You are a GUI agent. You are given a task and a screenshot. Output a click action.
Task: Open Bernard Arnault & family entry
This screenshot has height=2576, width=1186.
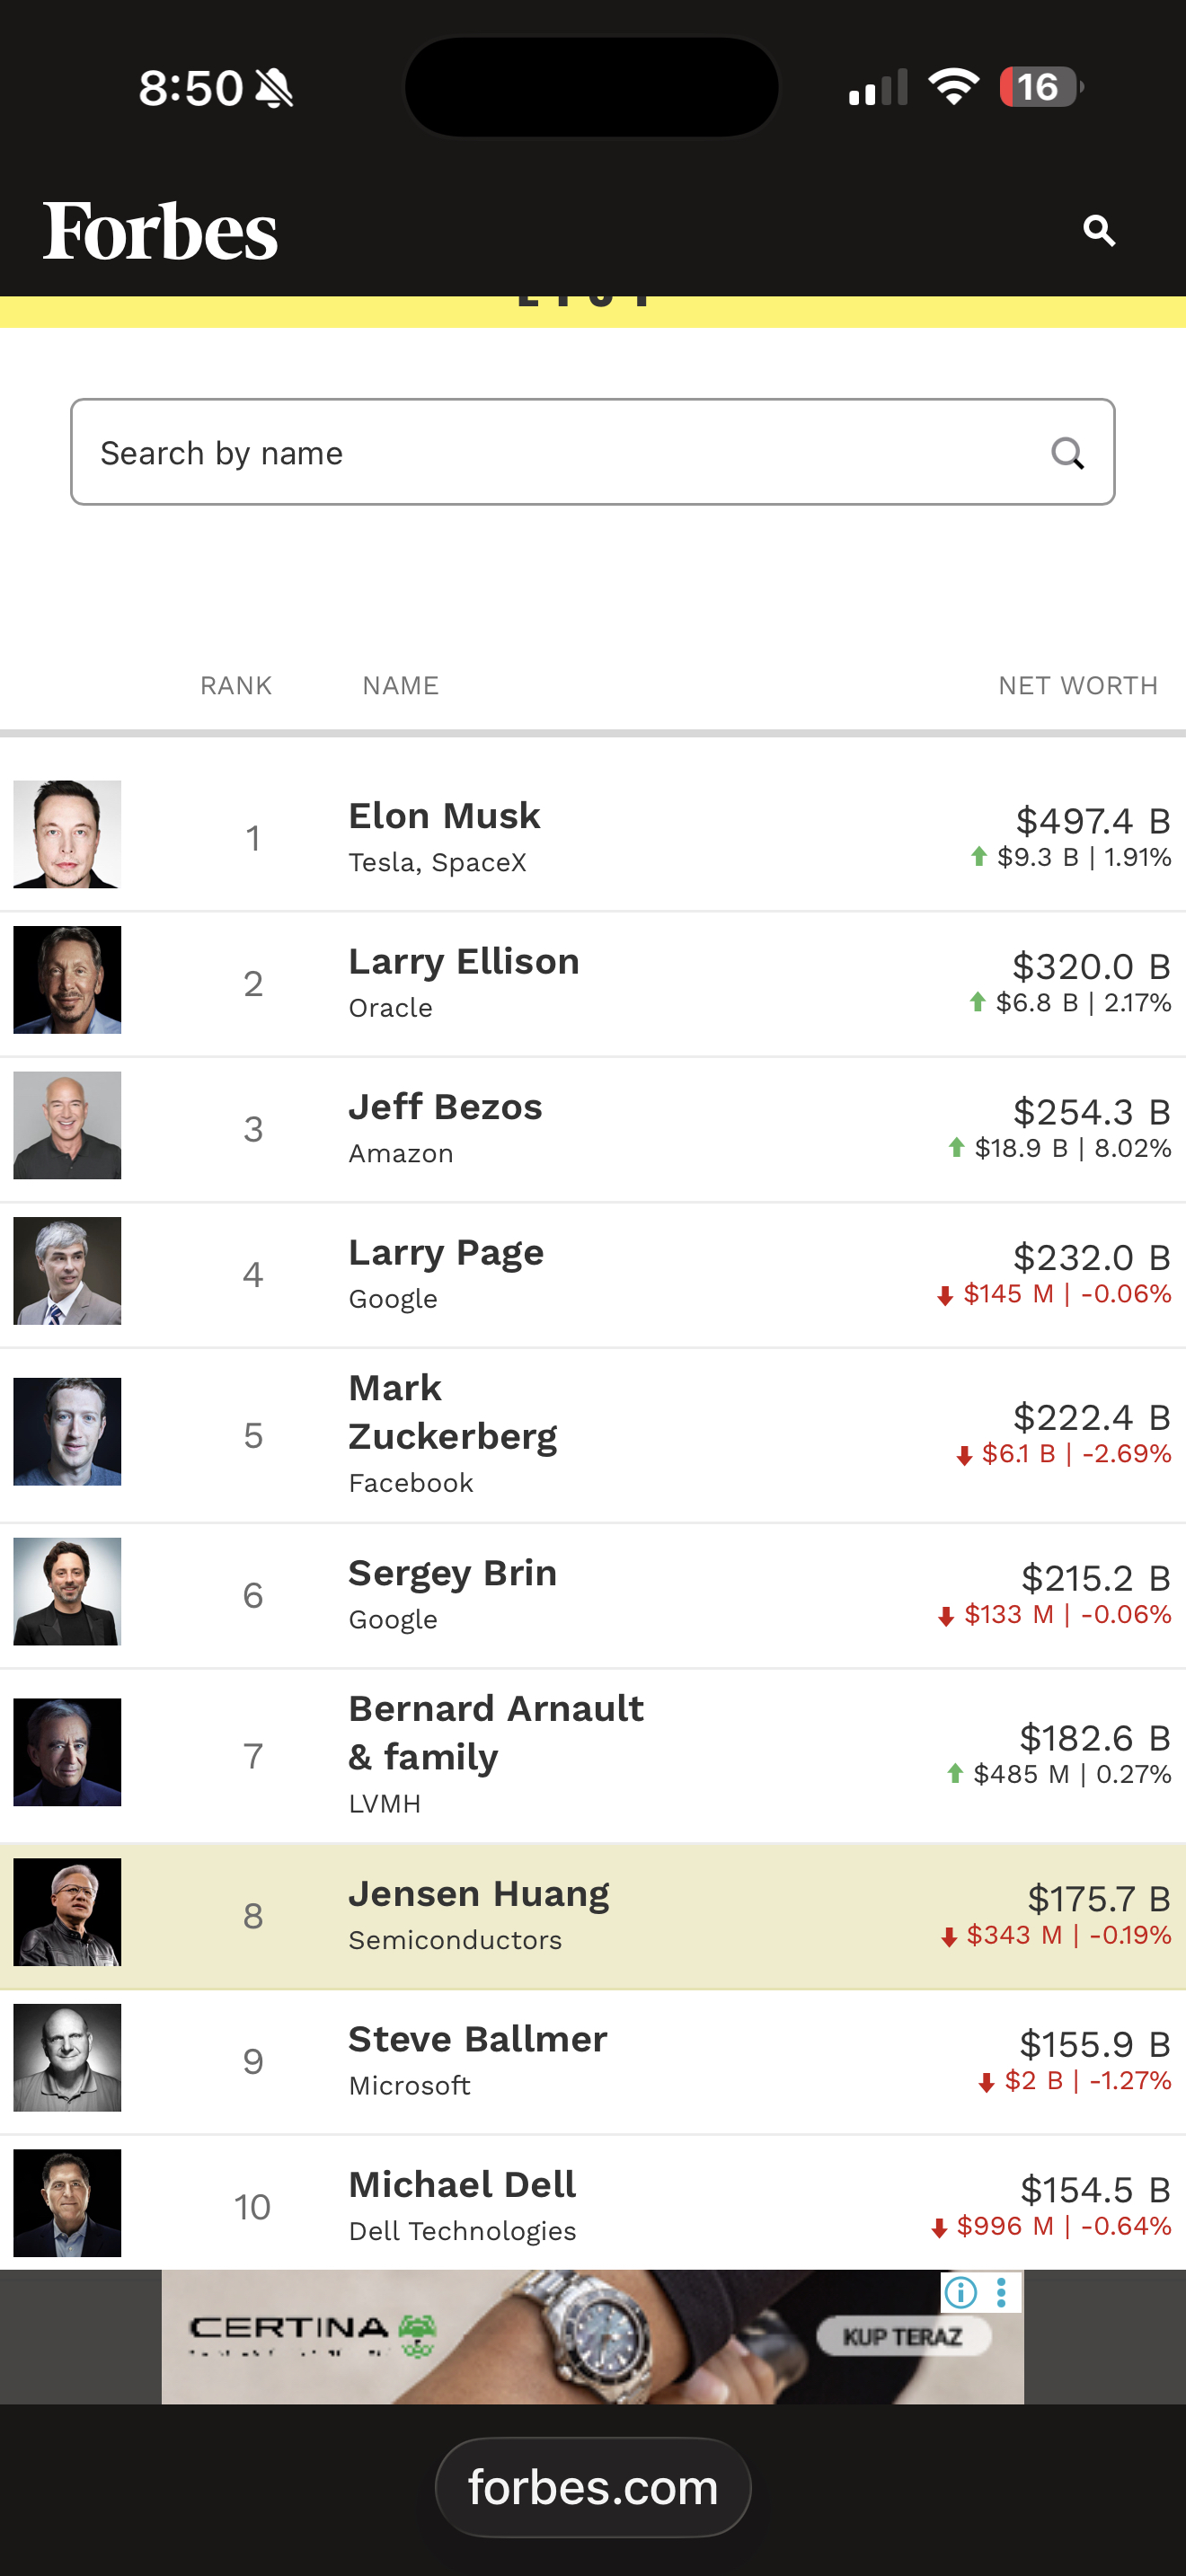(x=495, y=1733)
